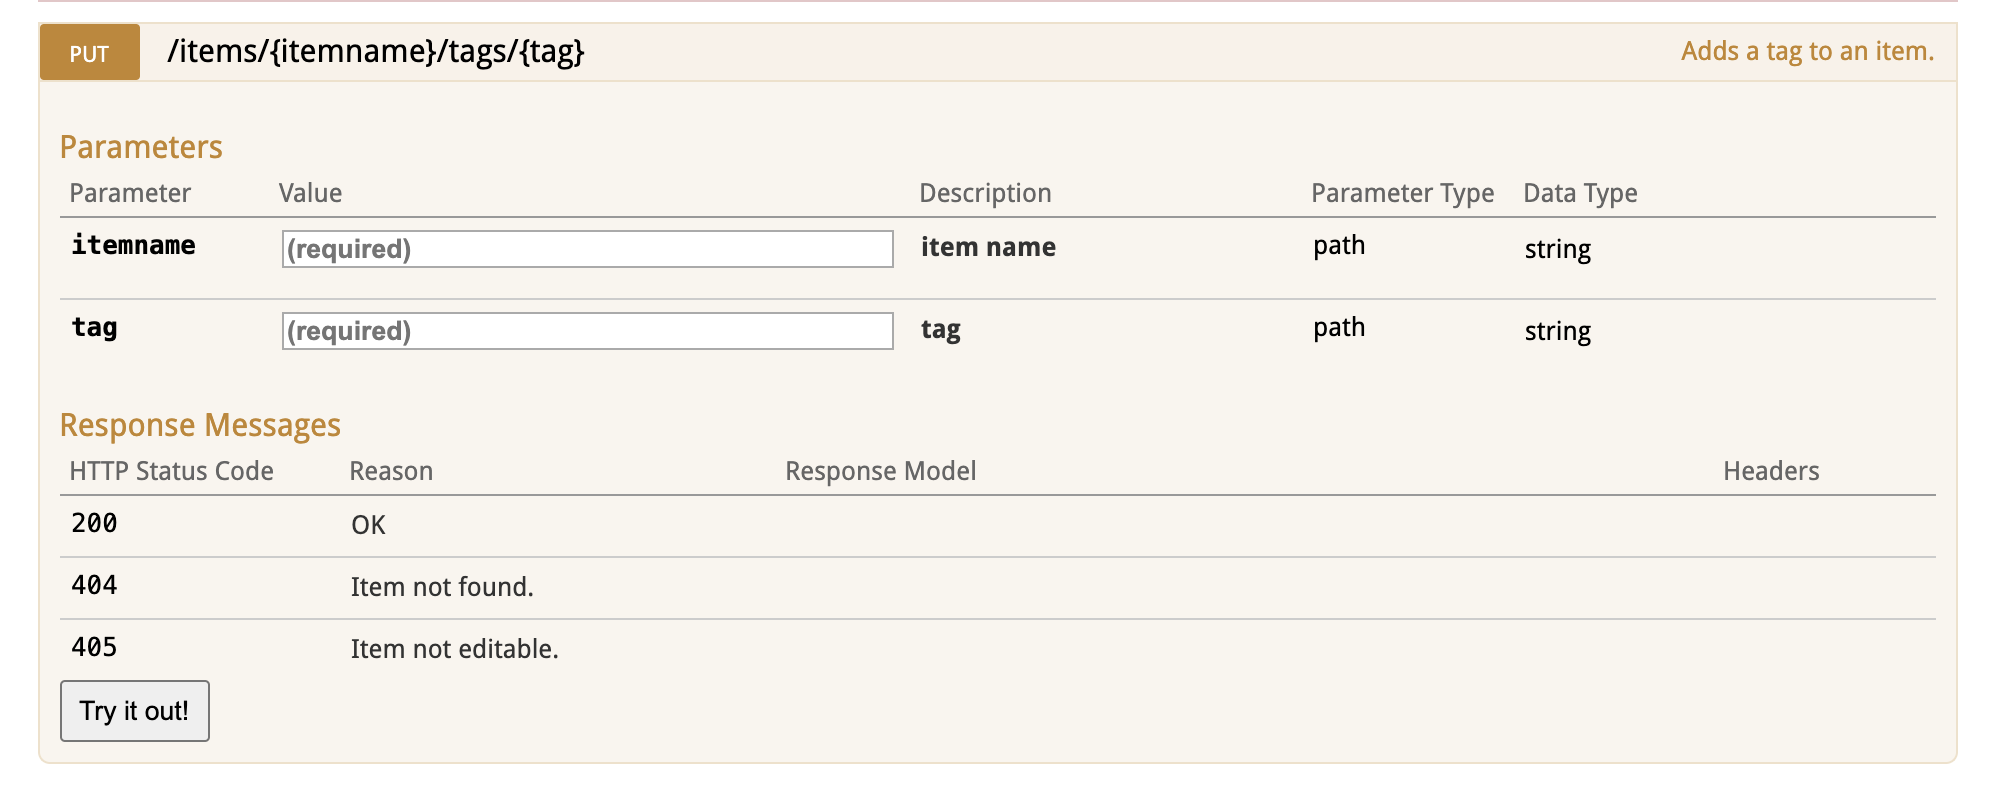Focus the itemname required input field

(587, 249)
